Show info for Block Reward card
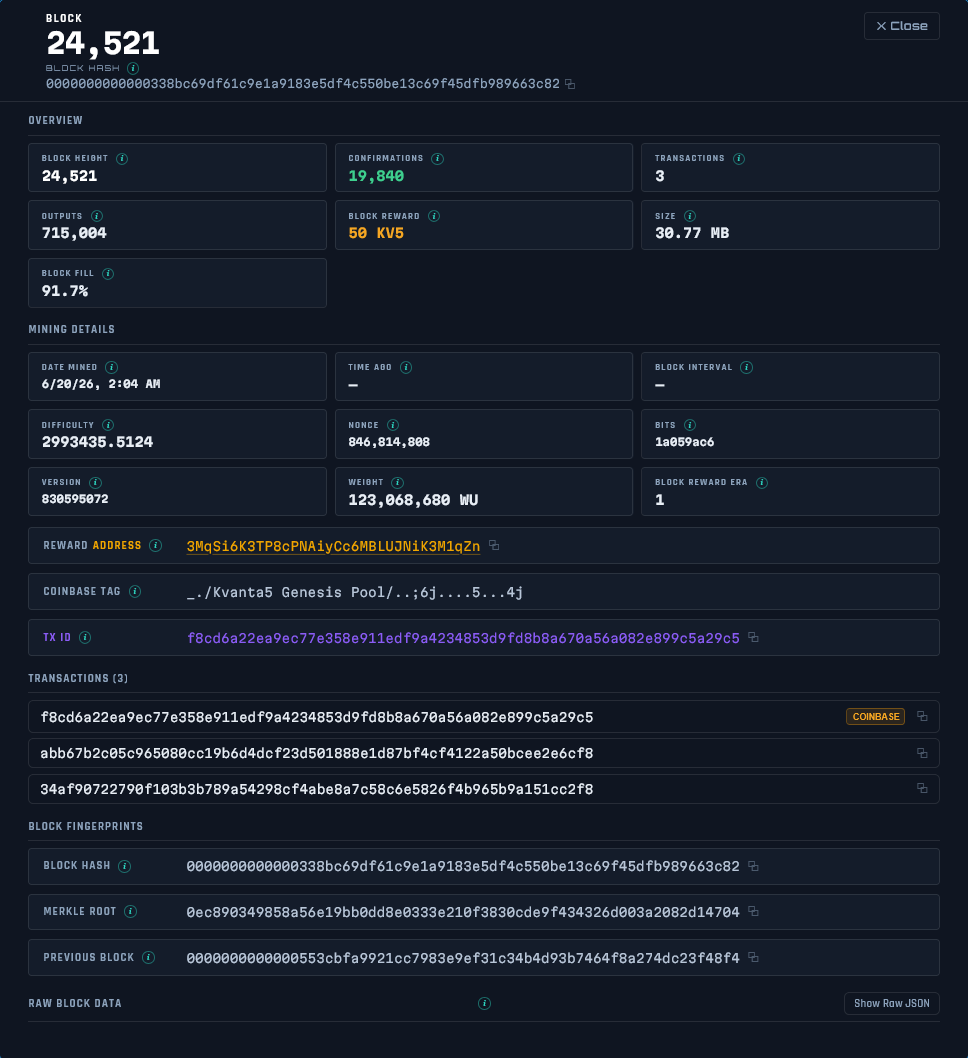968x1058 pixels. 434,216
